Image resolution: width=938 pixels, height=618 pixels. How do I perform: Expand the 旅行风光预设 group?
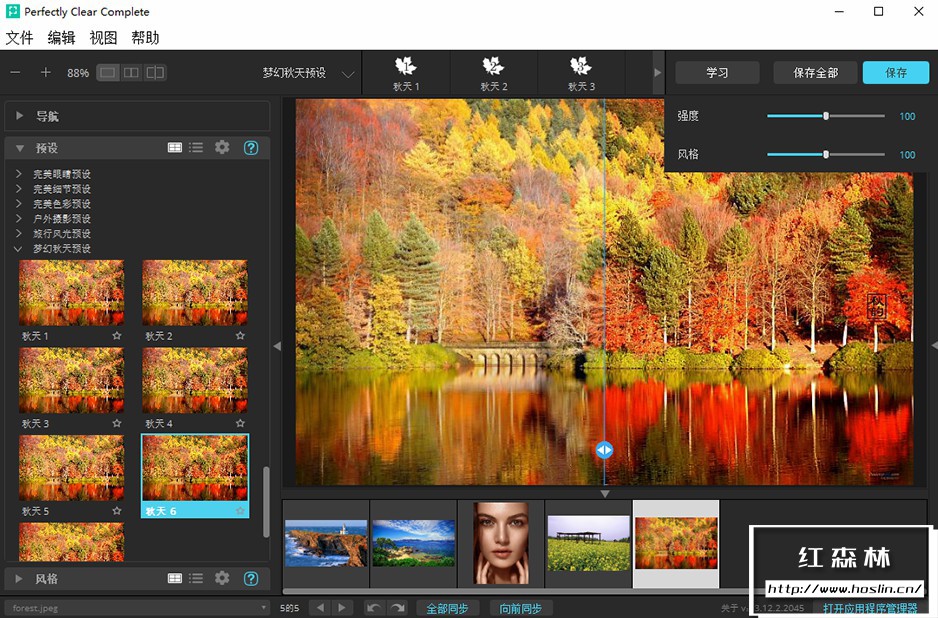click(x=19, y=234)
